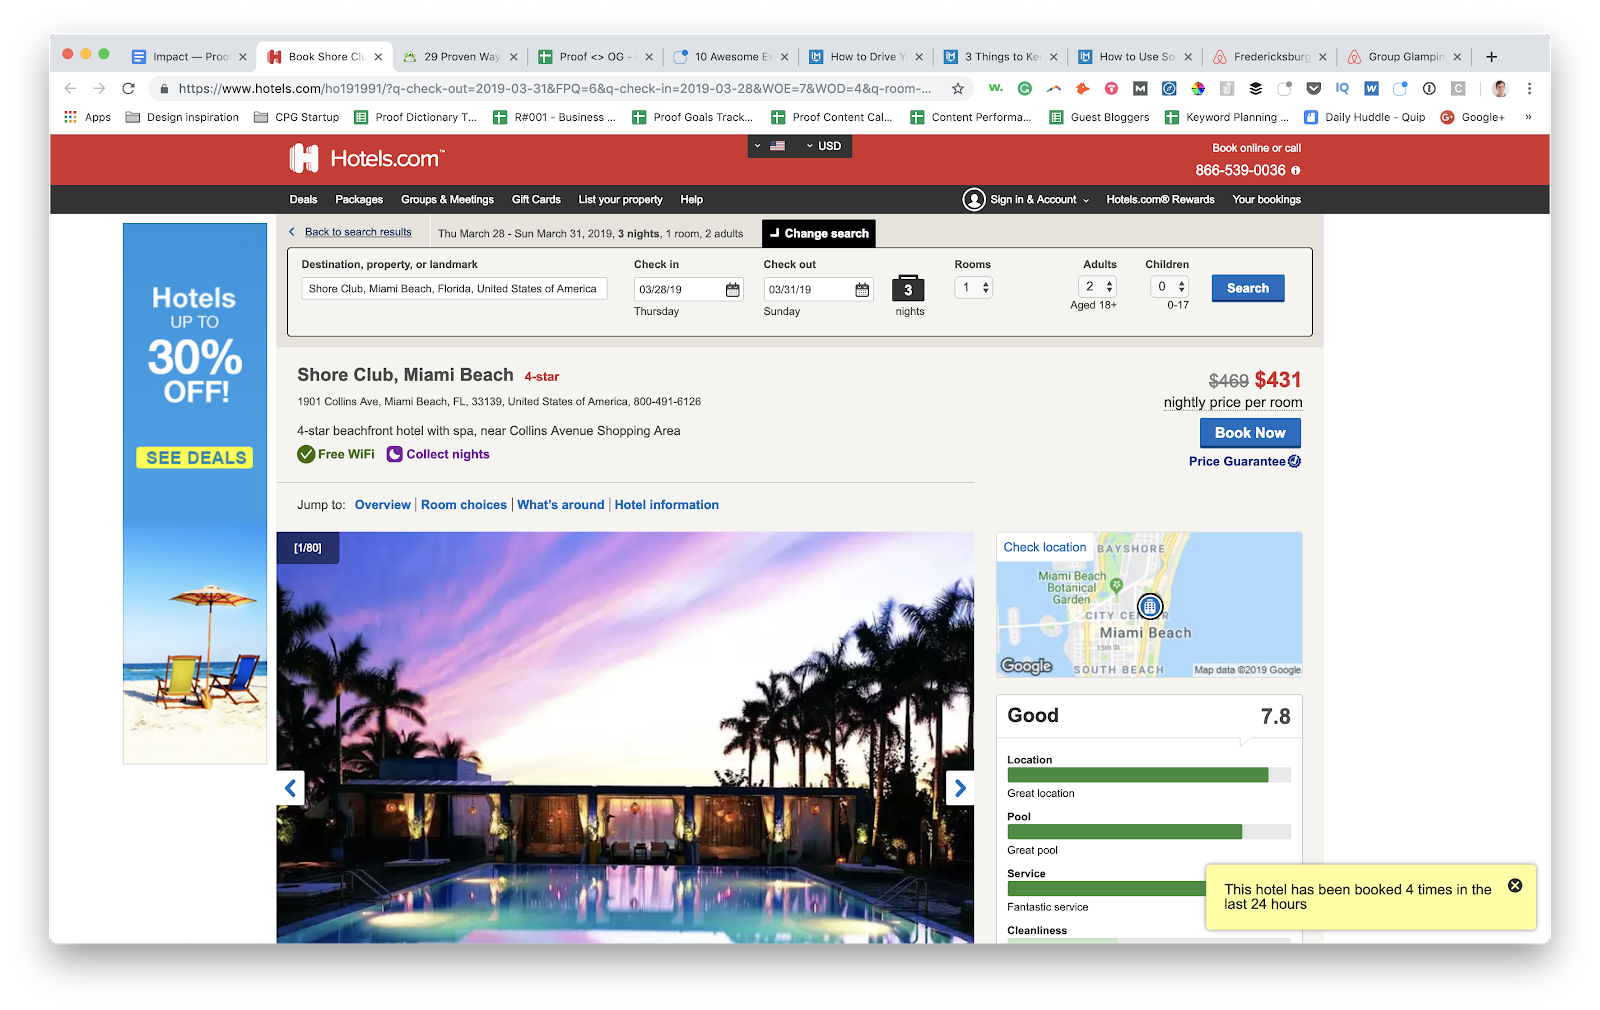Jump to Hotel information section
Viewport: 1600px width, 1010px height.
pos(667,505)
